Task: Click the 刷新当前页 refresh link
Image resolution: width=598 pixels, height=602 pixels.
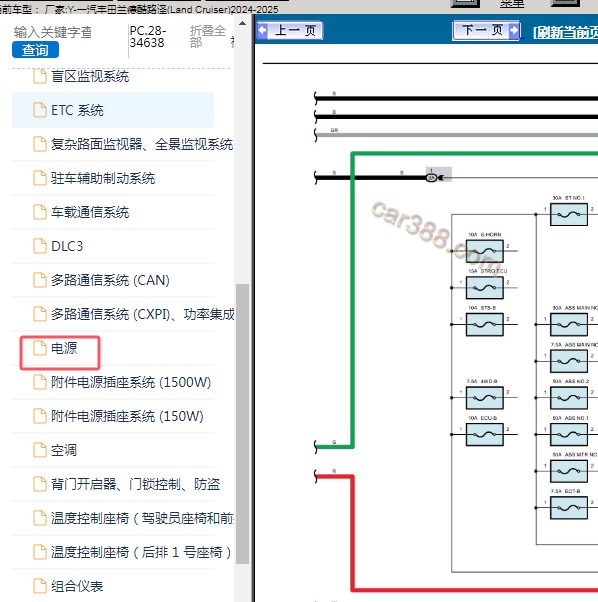Action: (565, 32)
